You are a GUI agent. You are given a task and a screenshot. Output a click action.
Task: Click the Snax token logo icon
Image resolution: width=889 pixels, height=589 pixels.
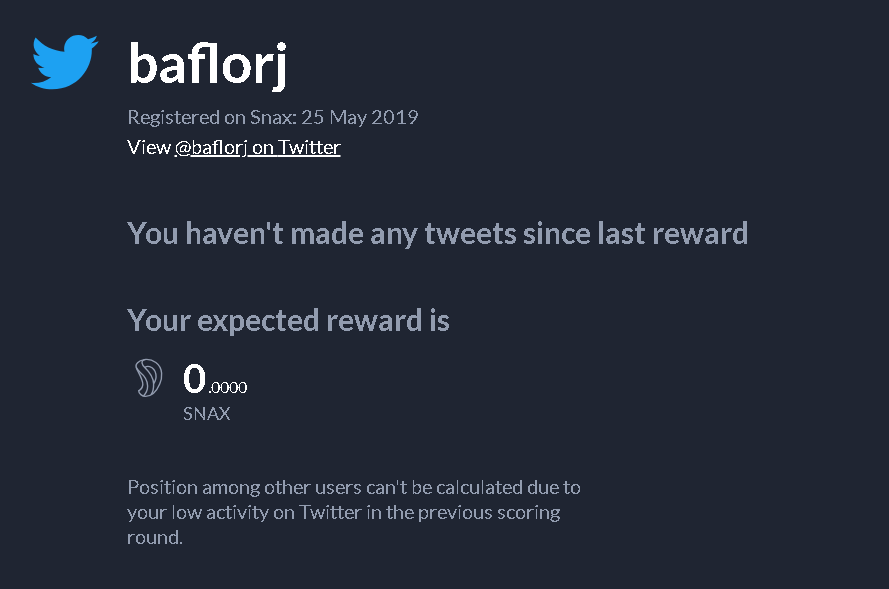149,378
